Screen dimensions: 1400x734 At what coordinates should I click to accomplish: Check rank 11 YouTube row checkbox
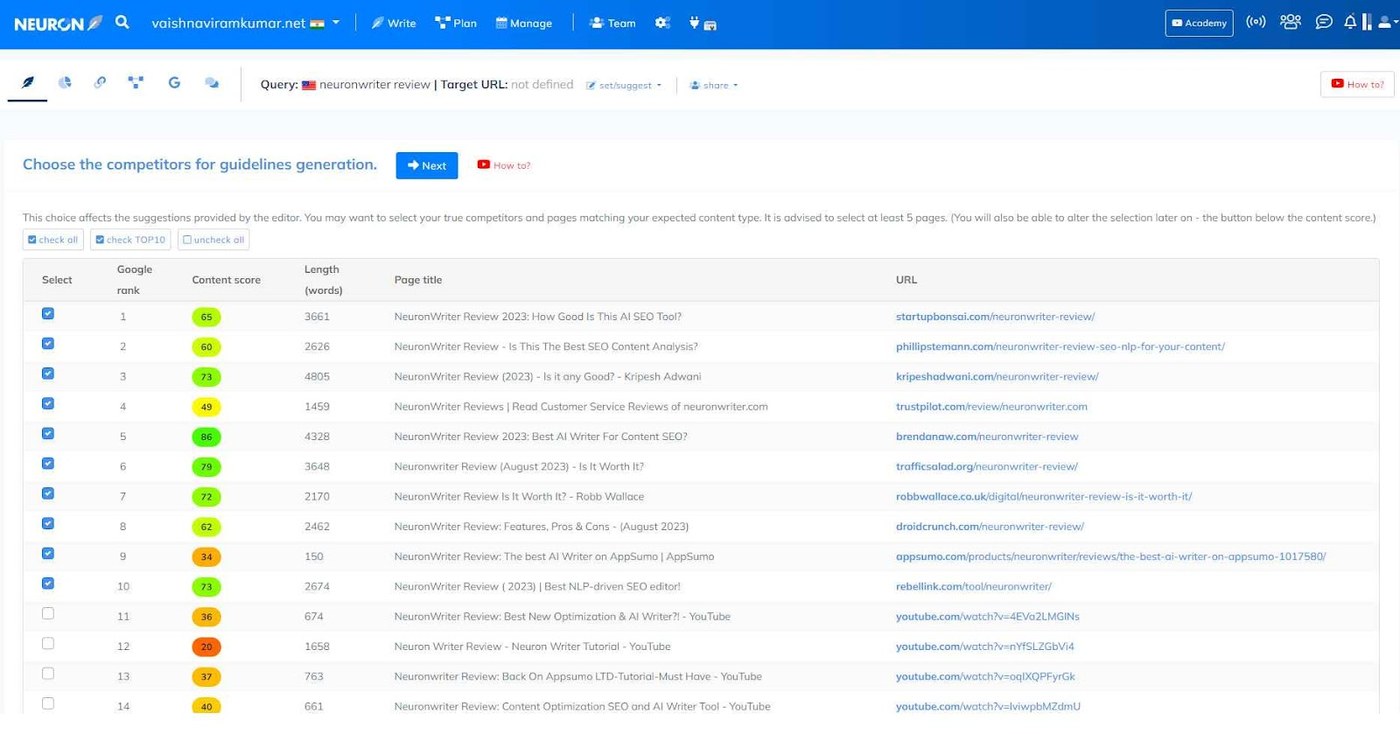(x=48, y=614)
